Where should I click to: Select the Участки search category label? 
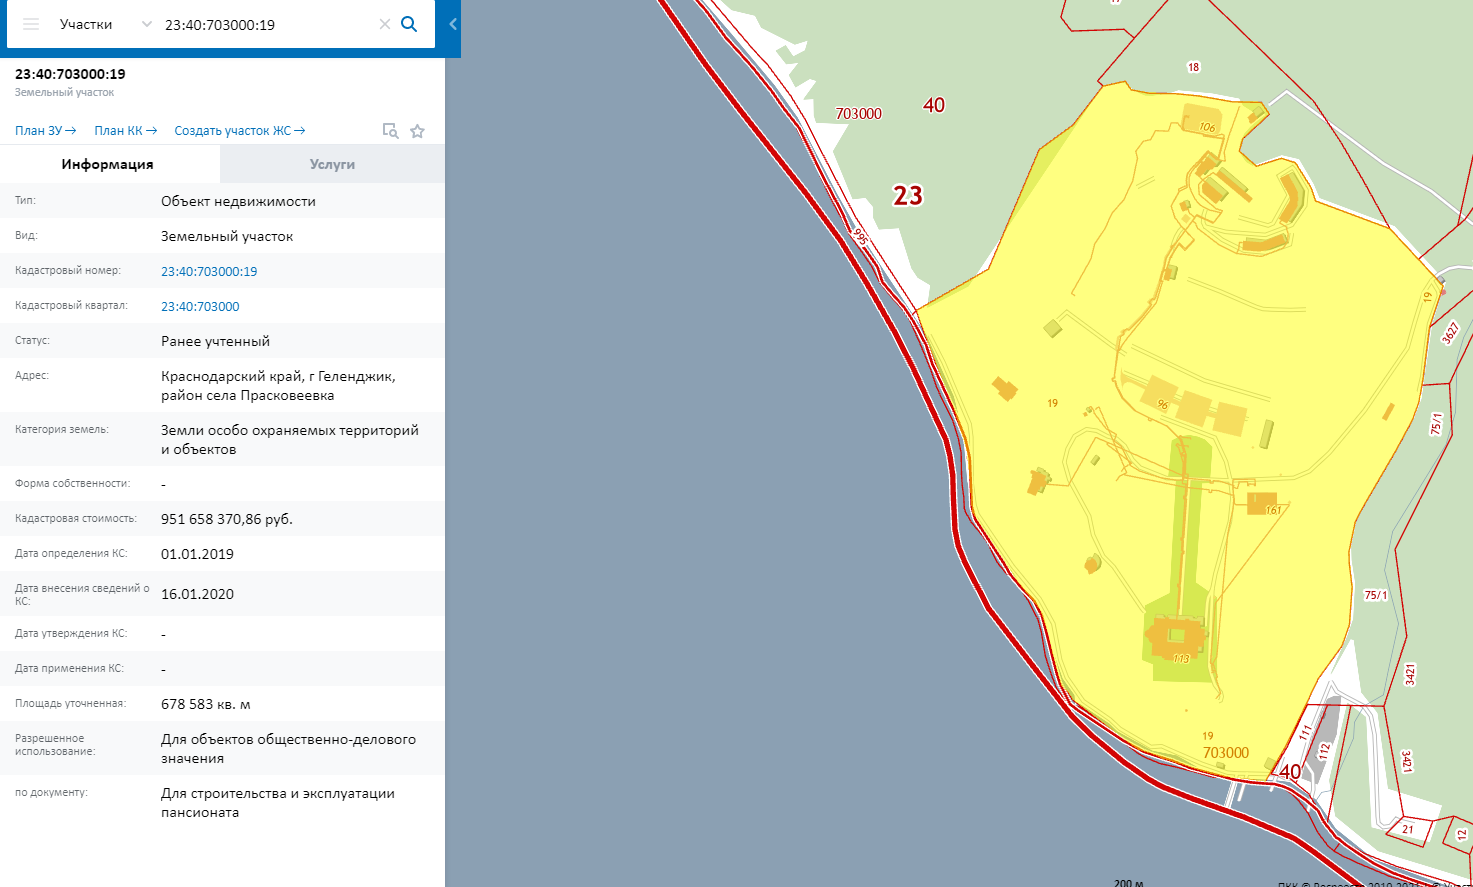[86, 24]
